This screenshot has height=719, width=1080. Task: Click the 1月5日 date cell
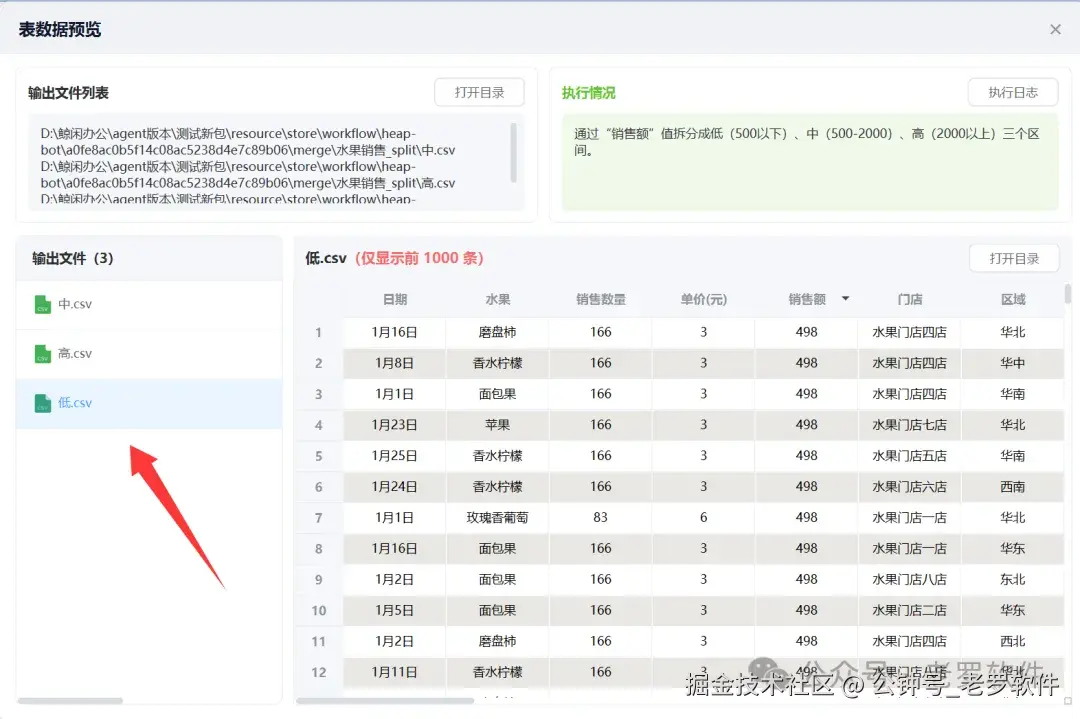[x=395, y=611]
